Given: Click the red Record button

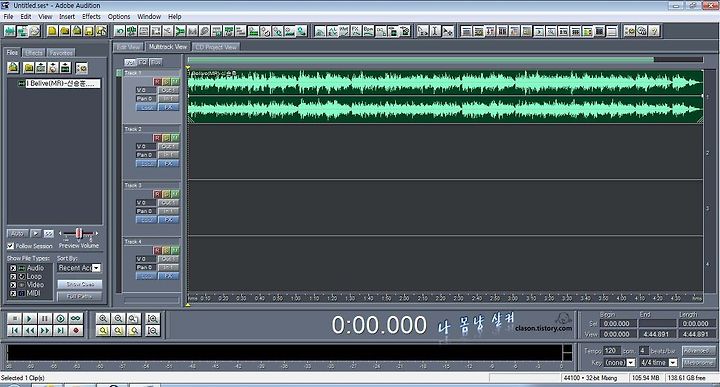Looking at the screenshot, I should pos(76,331).
